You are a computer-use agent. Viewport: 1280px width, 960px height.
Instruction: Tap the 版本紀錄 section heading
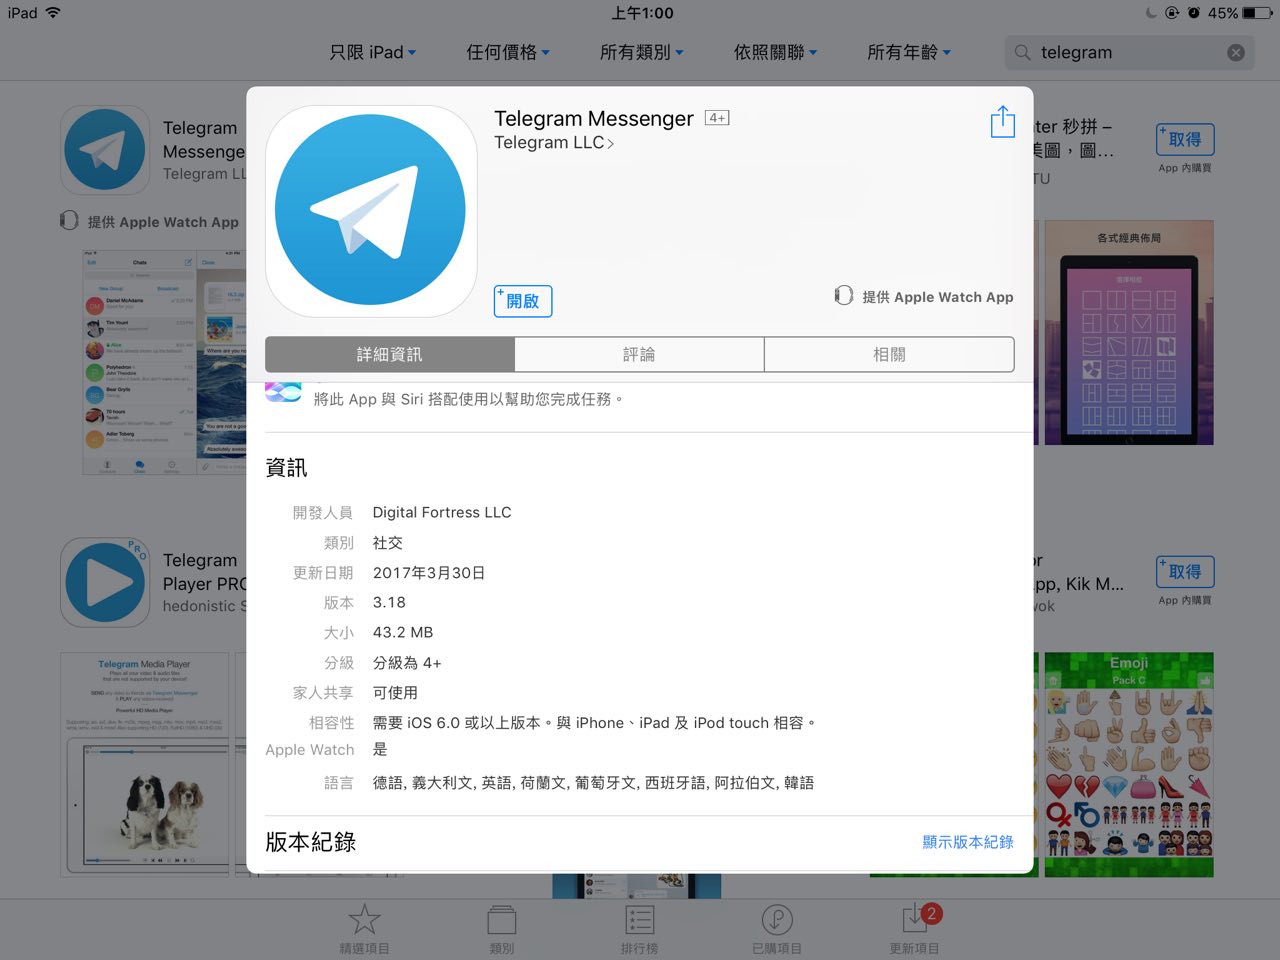coord(311,842)
